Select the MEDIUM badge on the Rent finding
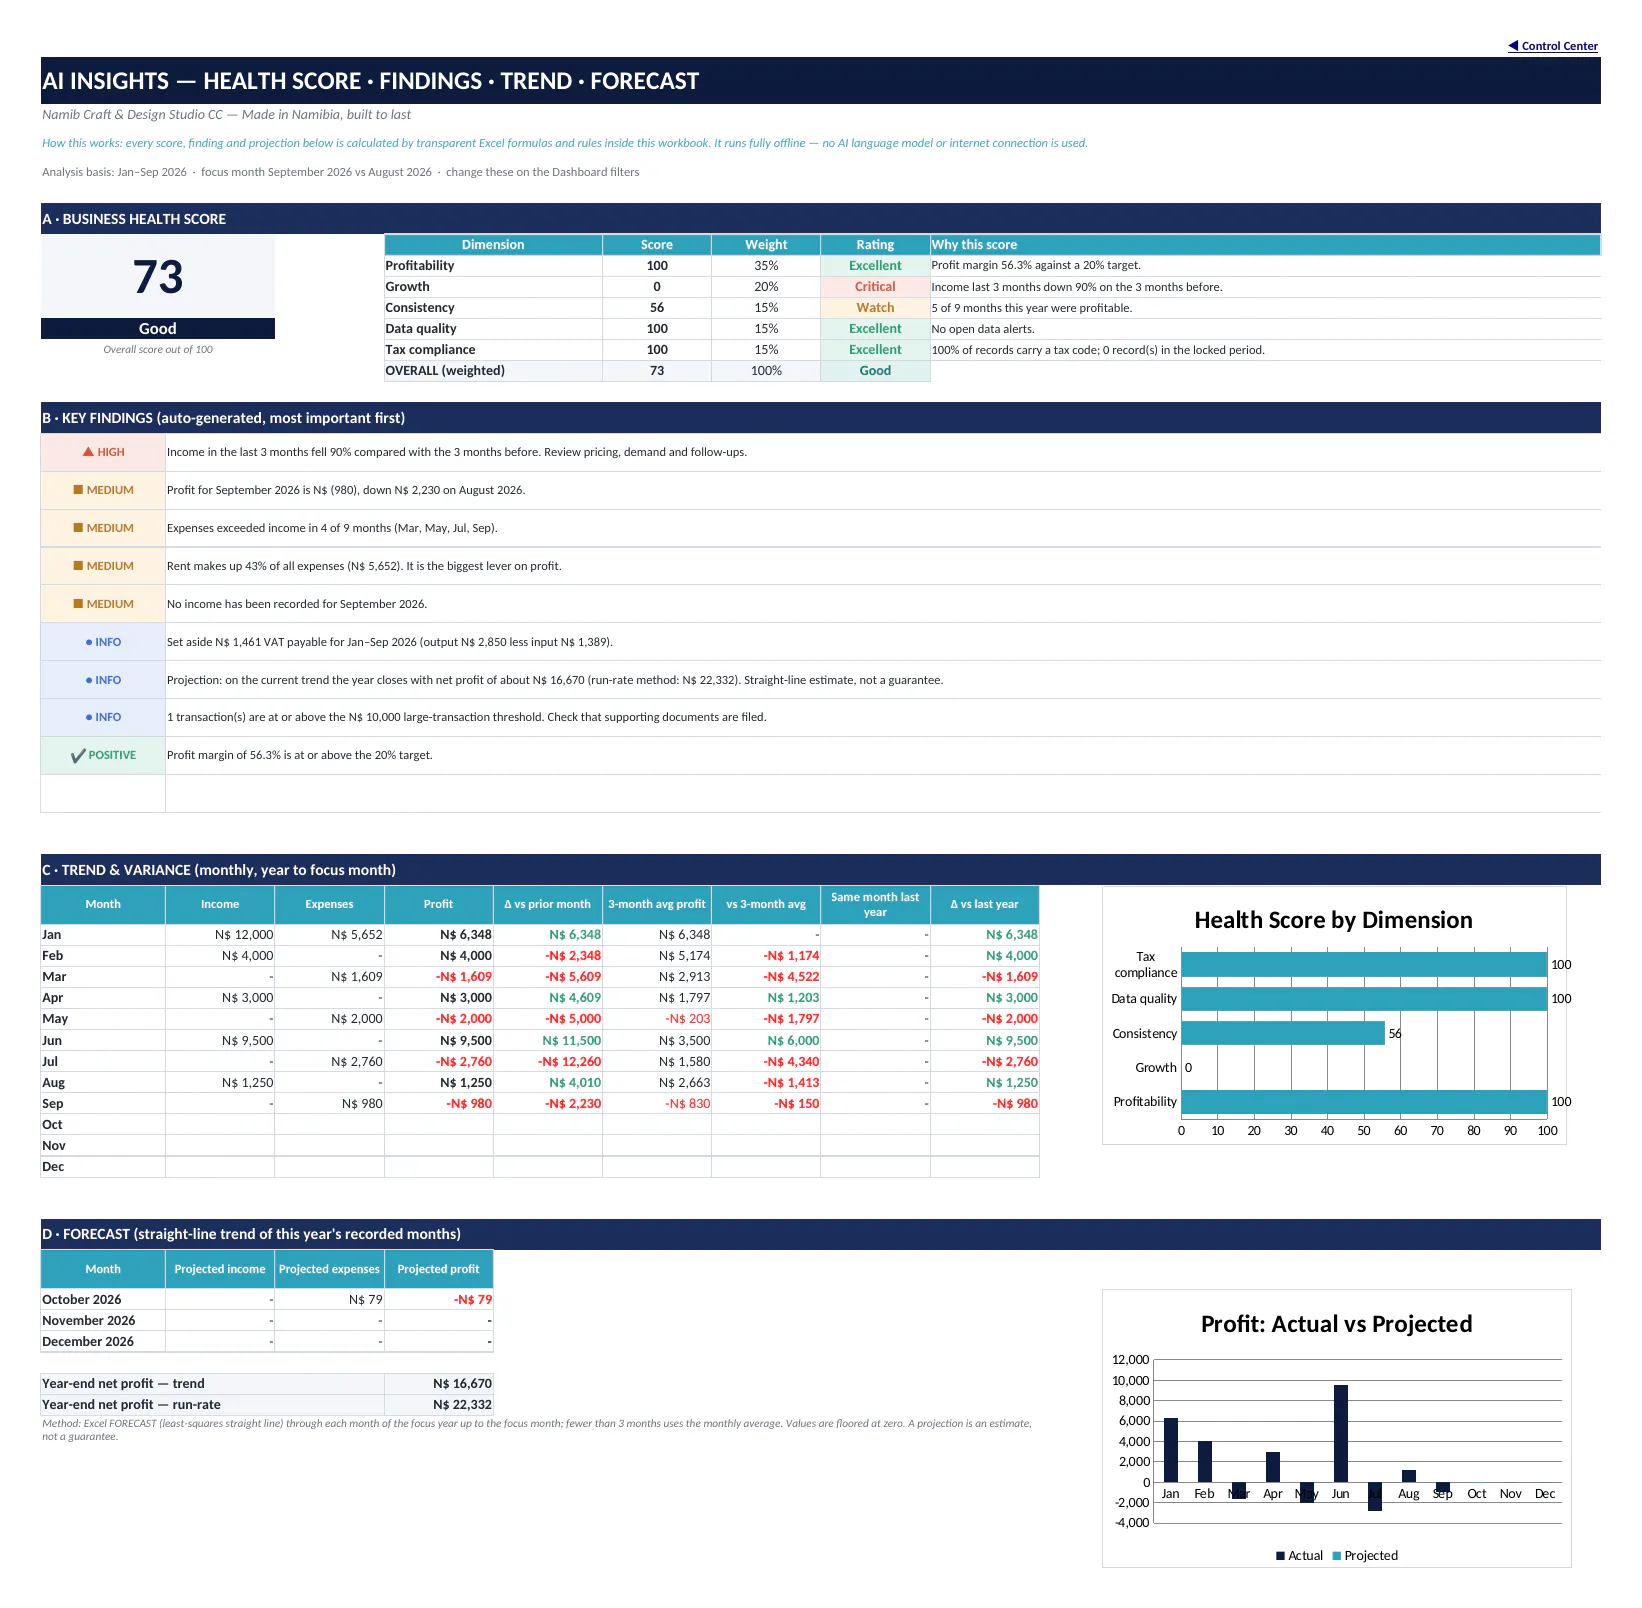Screen dimensions: 1642x1608 (103, 566)
